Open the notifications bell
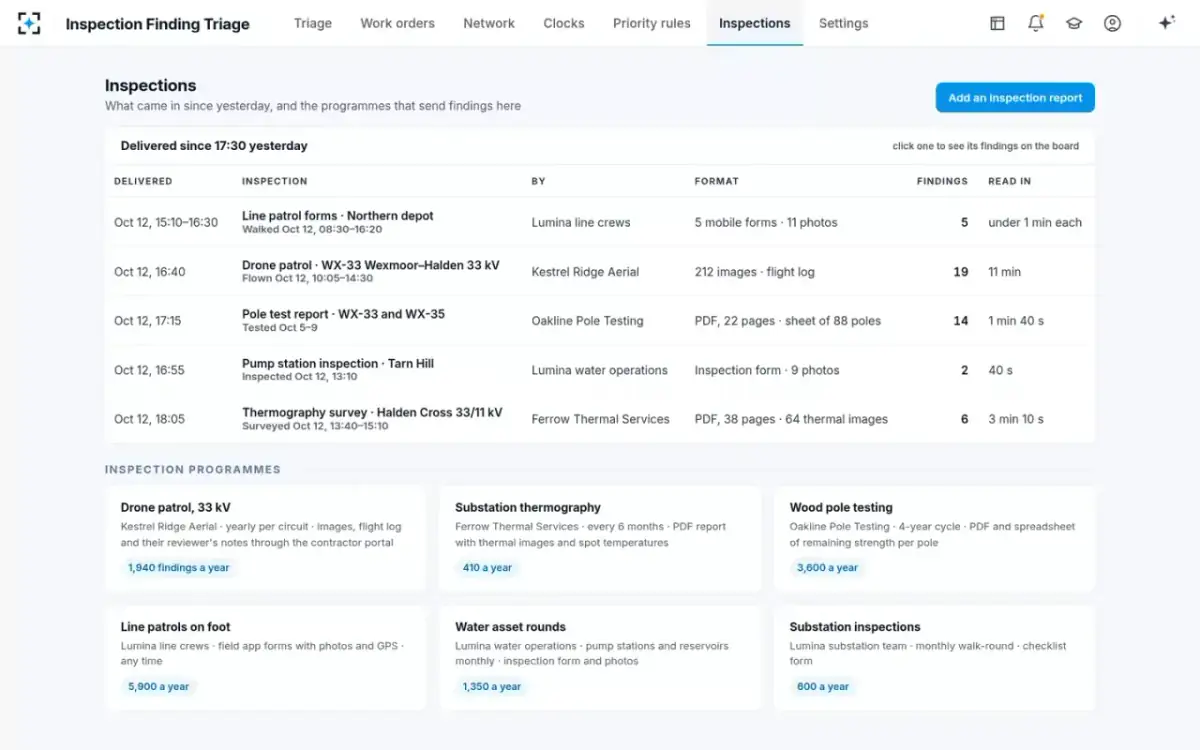This screenshot has height=750, width=1200. [1036, 23]
